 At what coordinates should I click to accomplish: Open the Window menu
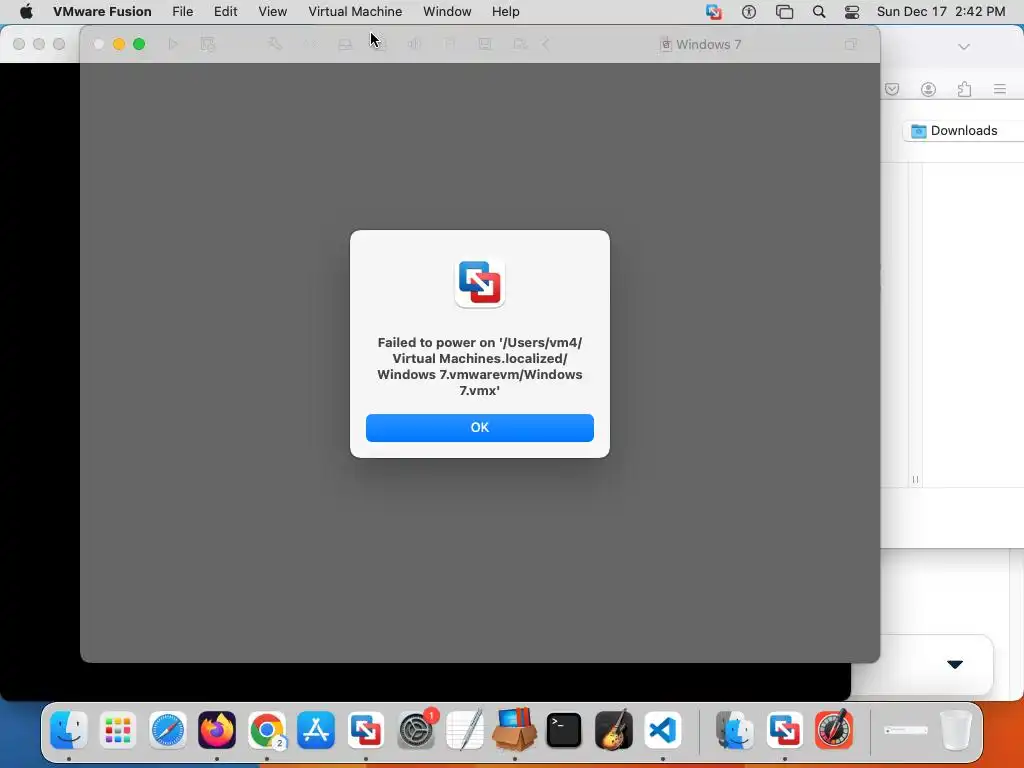click(x=447, y=12)
